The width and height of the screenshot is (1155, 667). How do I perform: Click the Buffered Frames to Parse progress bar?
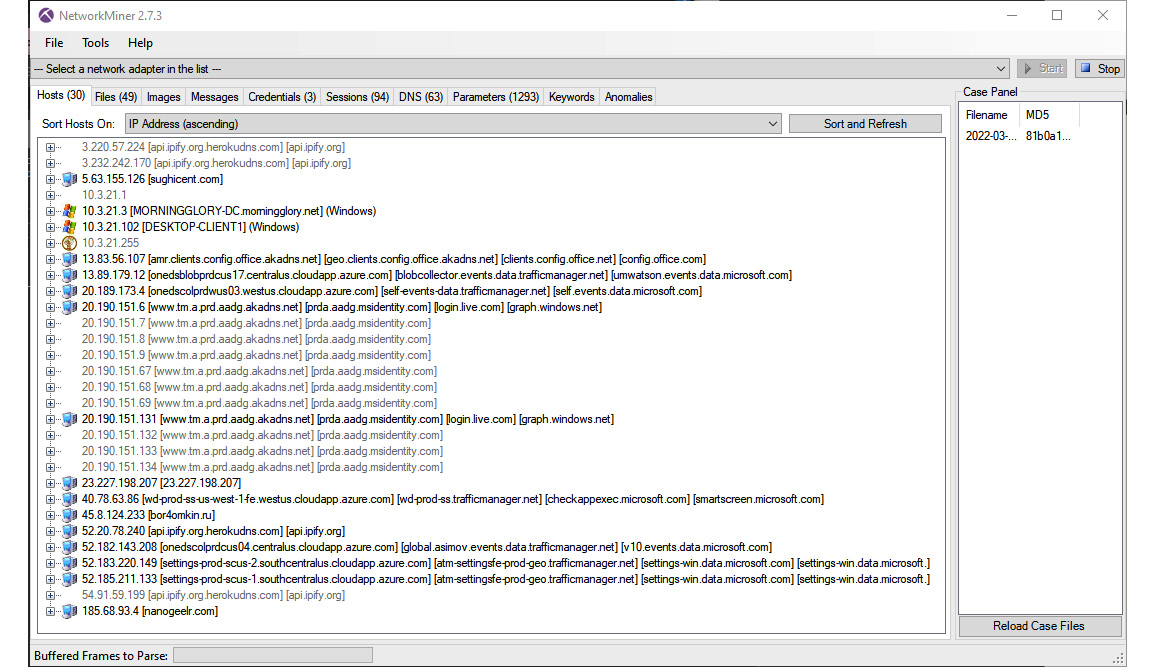pyautogui.click(x=273, y=655)
